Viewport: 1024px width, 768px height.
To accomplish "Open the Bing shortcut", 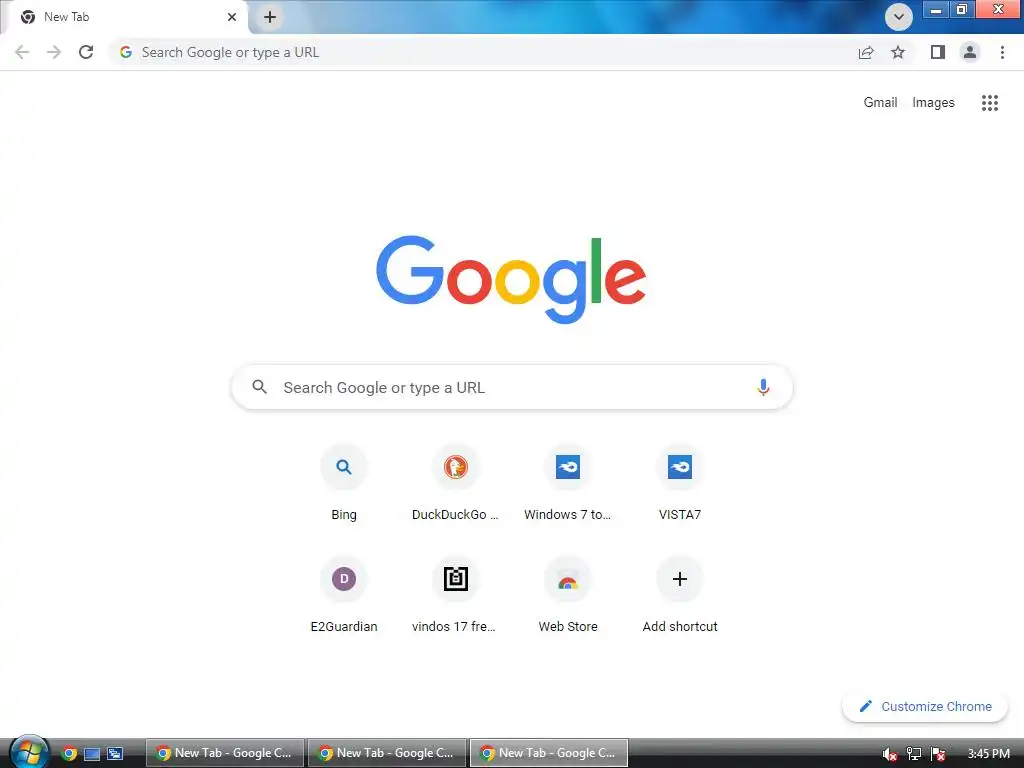I will point(344,483).
